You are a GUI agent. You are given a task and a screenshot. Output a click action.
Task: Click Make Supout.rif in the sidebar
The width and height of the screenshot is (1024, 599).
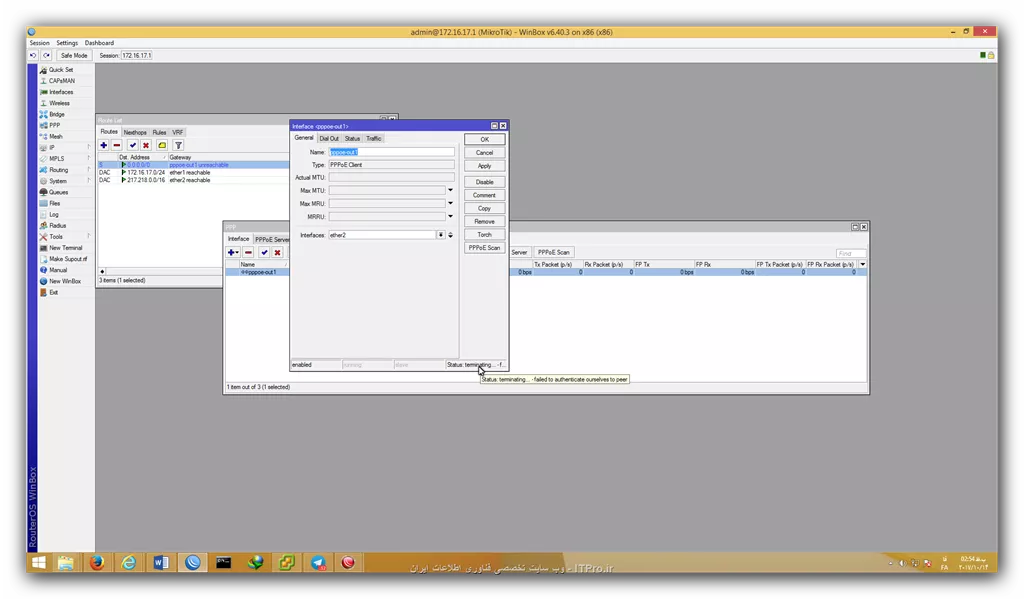(67, 259)
